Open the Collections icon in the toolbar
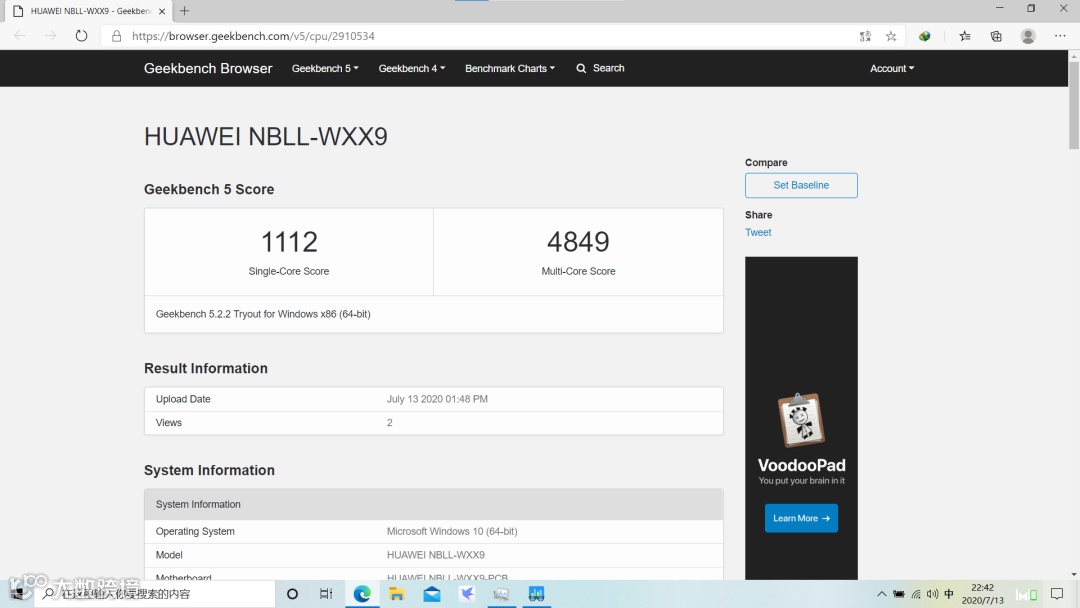This screenshot has width=1080, height=608. [996, 36]
